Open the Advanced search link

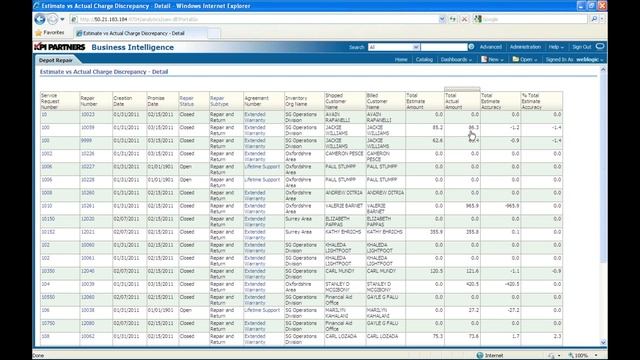point(490,47)
